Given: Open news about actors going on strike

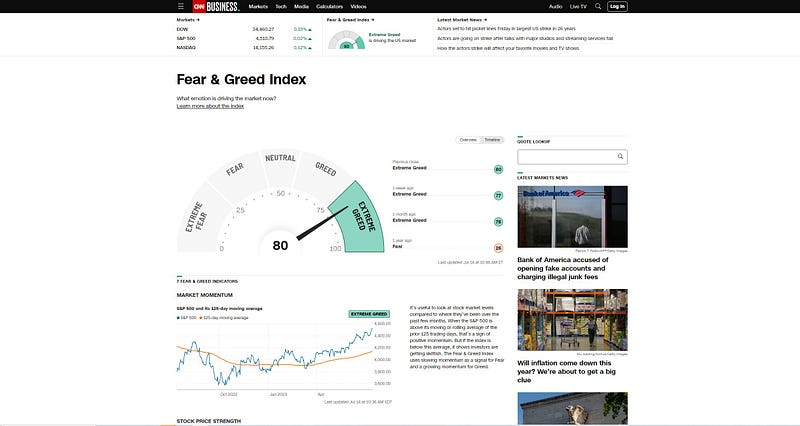Looking at the screenshot, I should pyautogui.click(x=525, y=38).
